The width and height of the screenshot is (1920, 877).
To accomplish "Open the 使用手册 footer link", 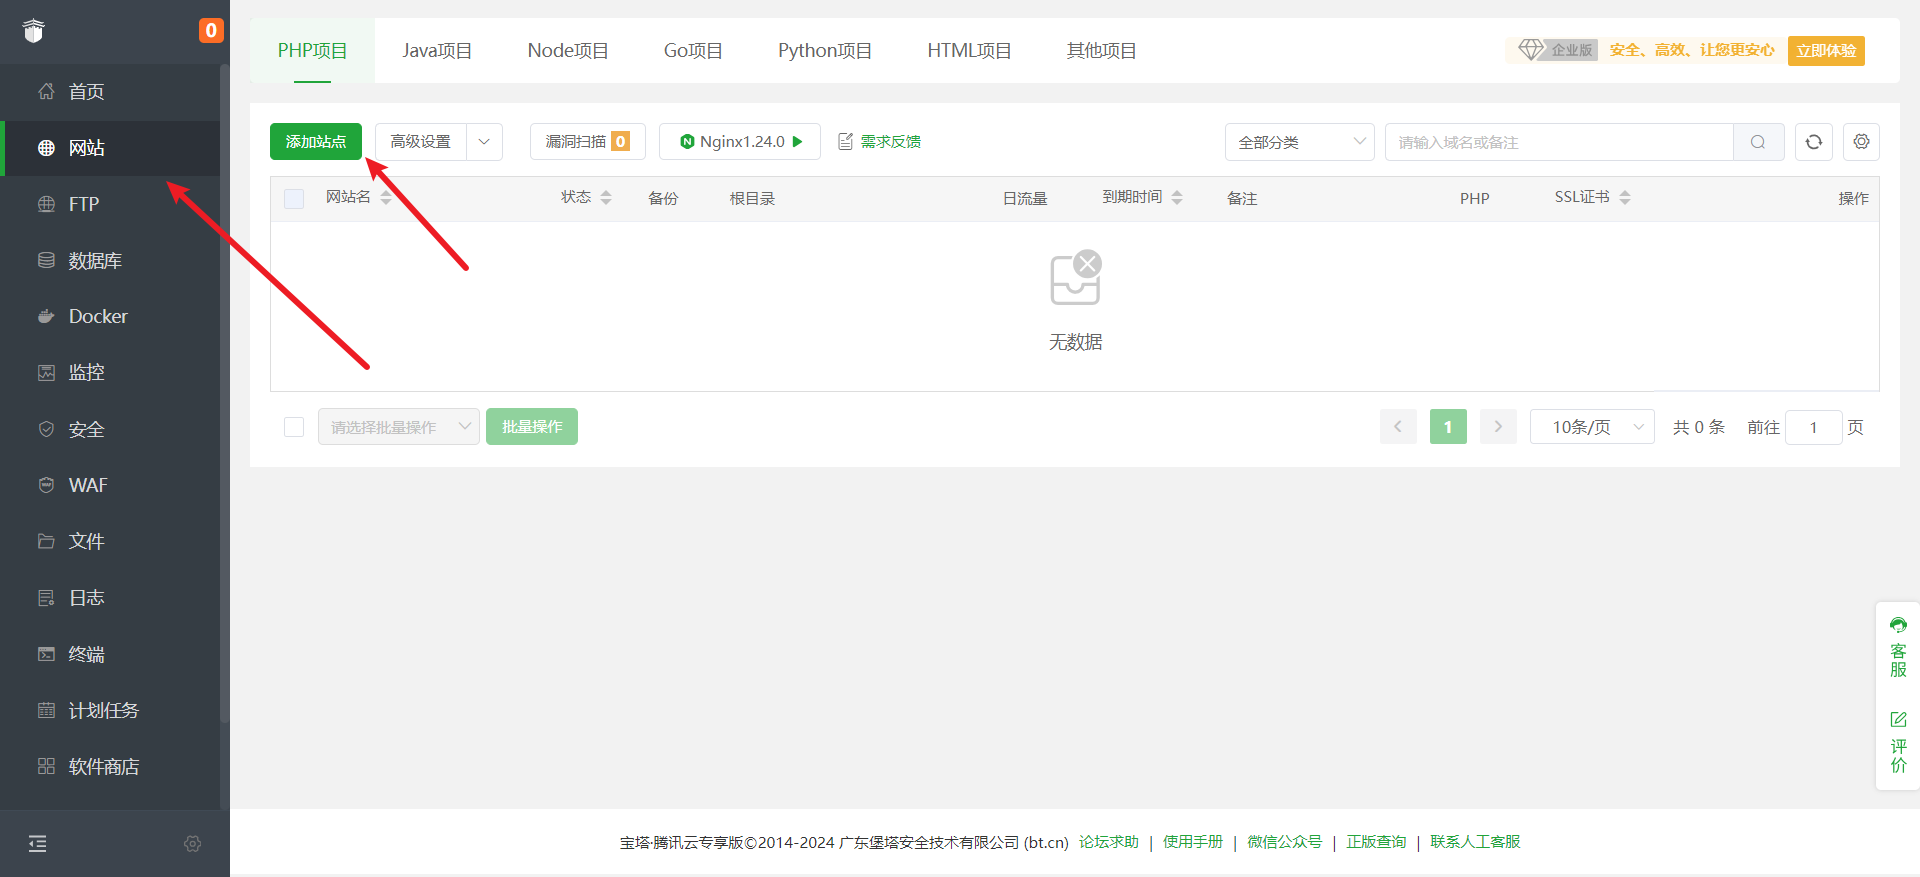I will [x=1192, y=842].
